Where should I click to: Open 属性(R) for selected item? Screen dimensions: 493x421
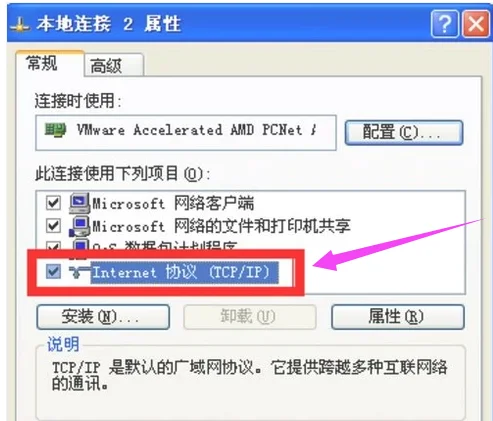tap(398, 317)
